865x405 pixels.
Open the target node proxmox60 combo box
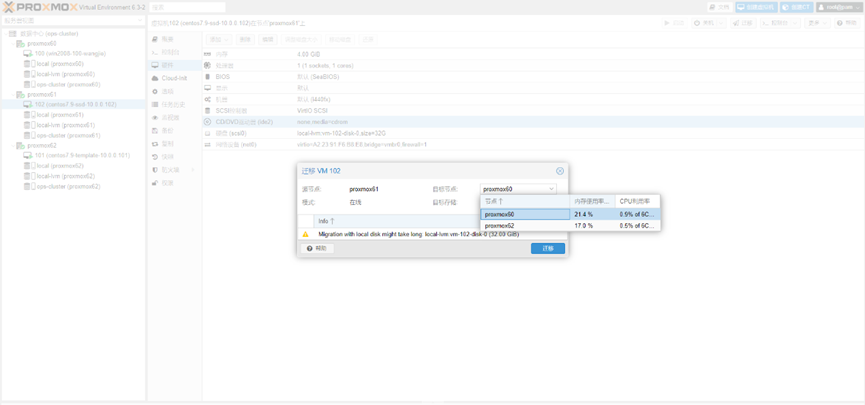(x=518, y=189)
